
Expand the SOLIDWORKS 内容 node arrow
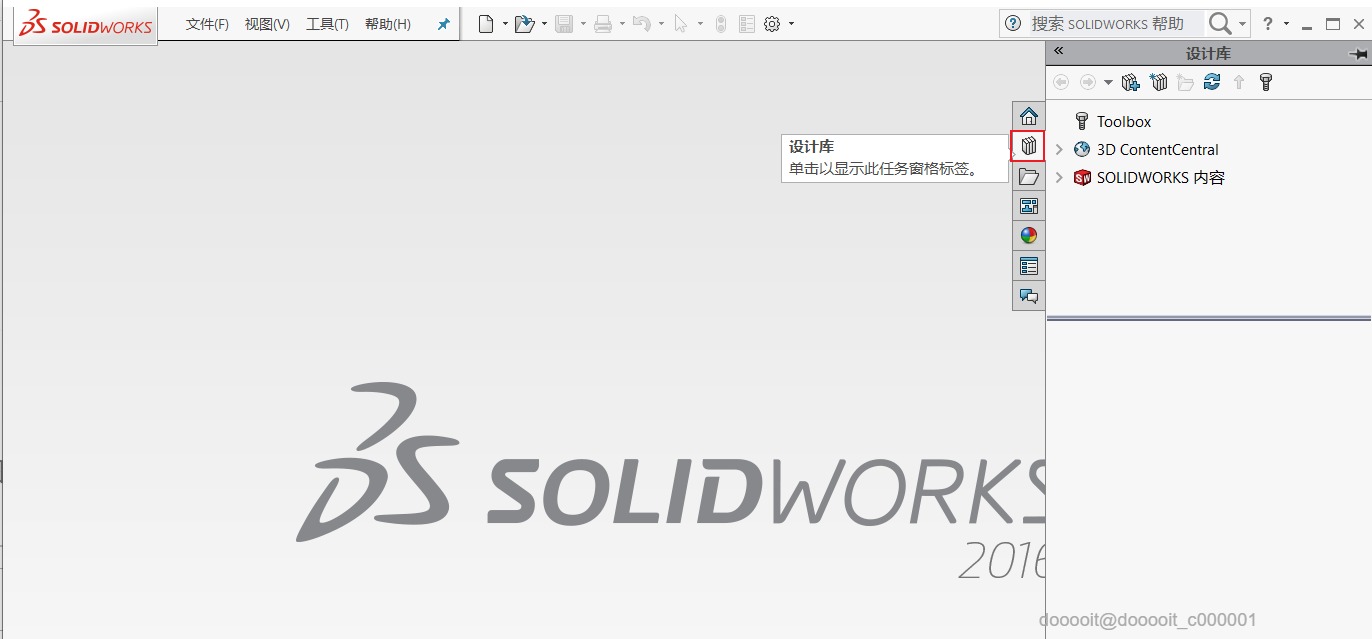coord(1060,177)
